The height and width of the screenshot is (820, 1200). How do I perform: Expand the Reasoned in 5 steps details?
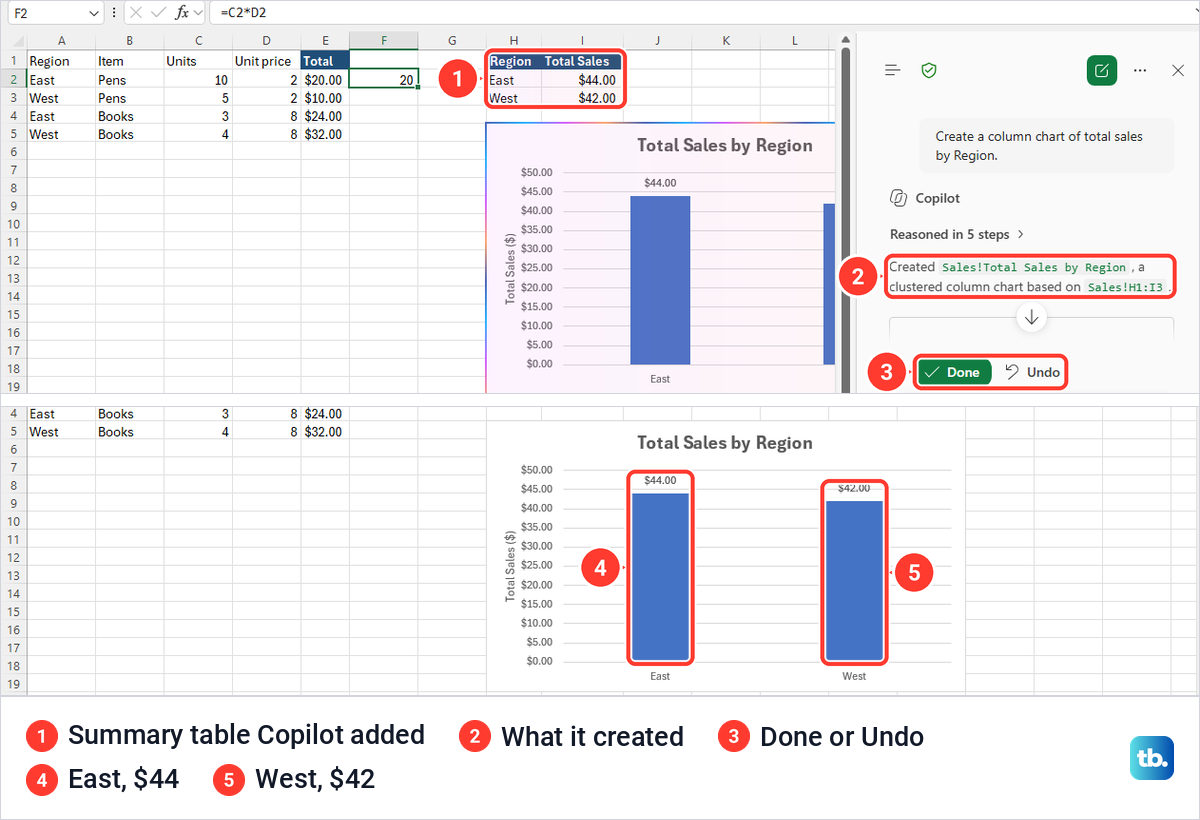[957, 234]
